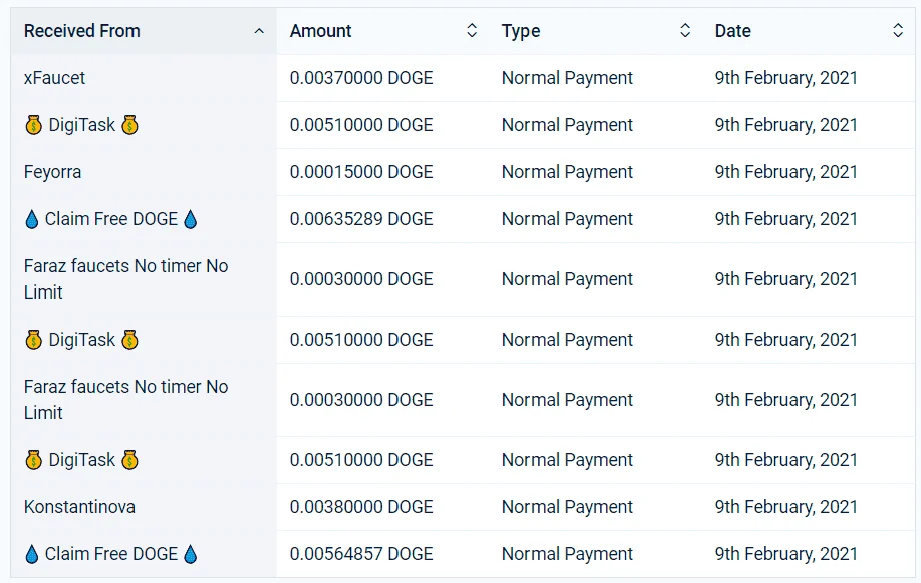Click left droplet icon in 0.00635289 DOGE row
921x583 pixels.
(32, 220)
